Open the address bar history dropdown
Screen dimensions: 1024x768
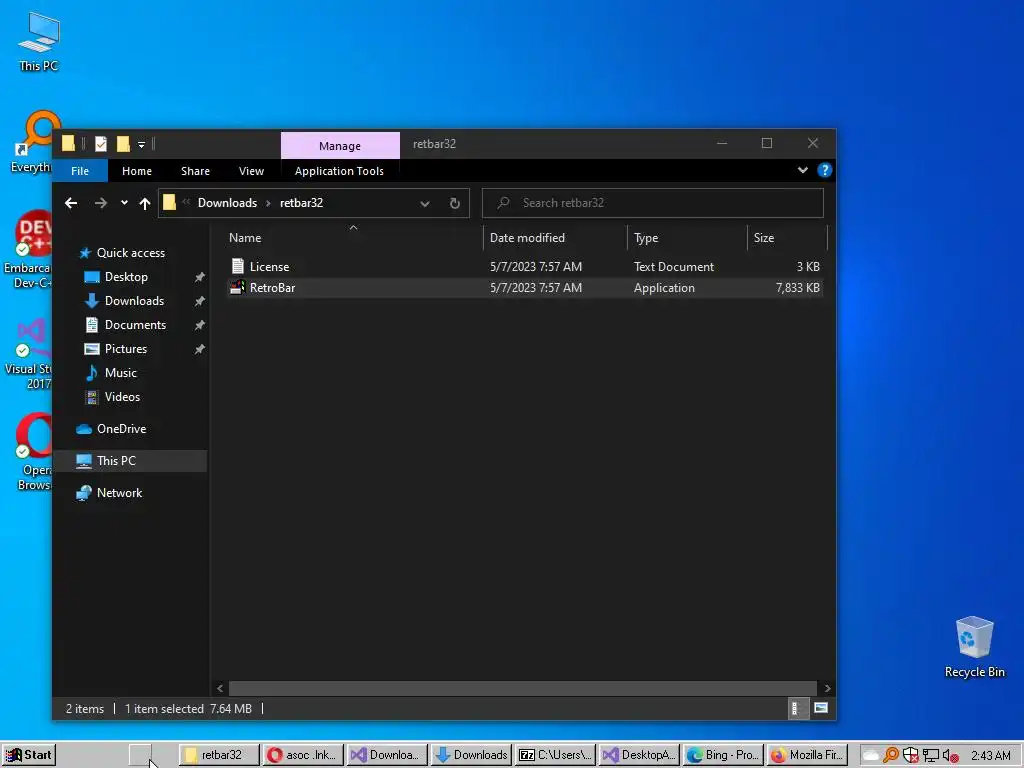click(x=424, y=204)
